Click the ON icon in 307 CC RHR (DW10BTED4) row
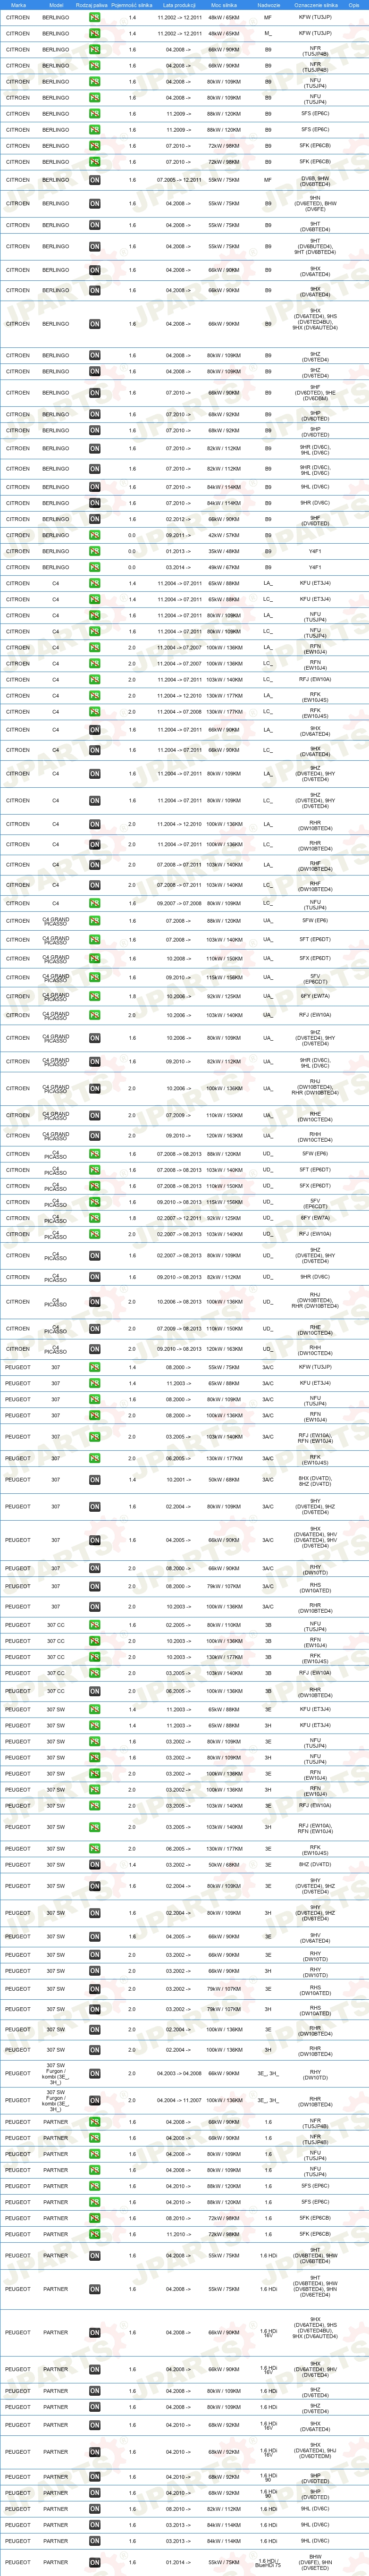The height and width of the screenshot is (2576, 369). click(94, 1691)
